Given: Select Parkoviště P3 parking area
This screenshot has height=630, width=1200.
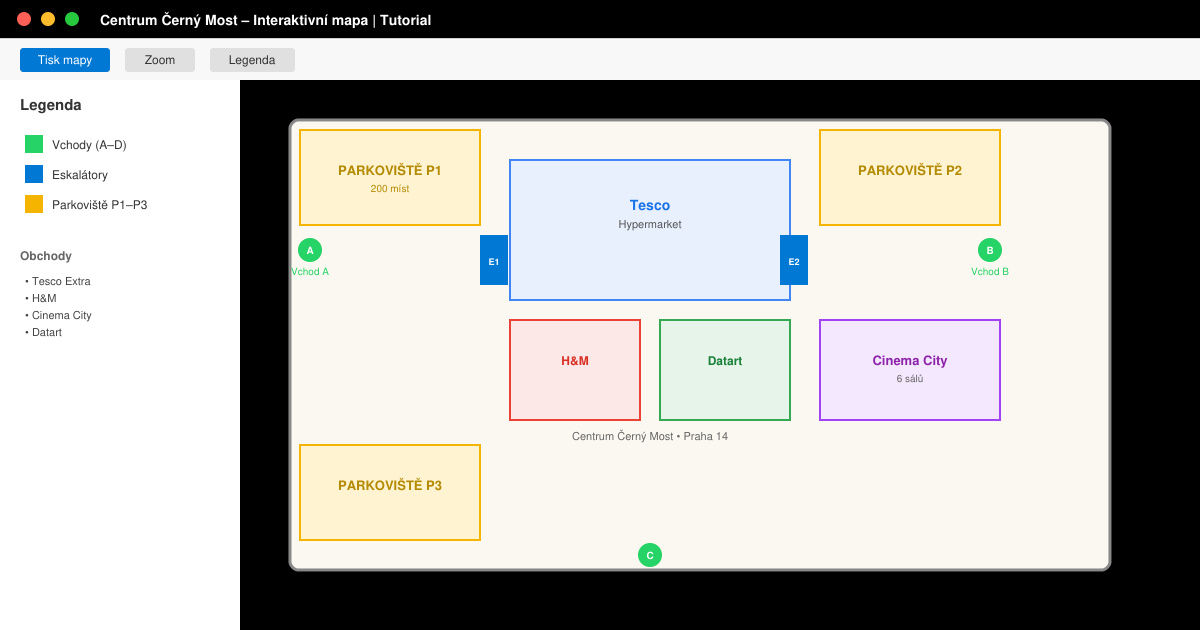Looking at the screenshot, I should (x=390, y=492).
